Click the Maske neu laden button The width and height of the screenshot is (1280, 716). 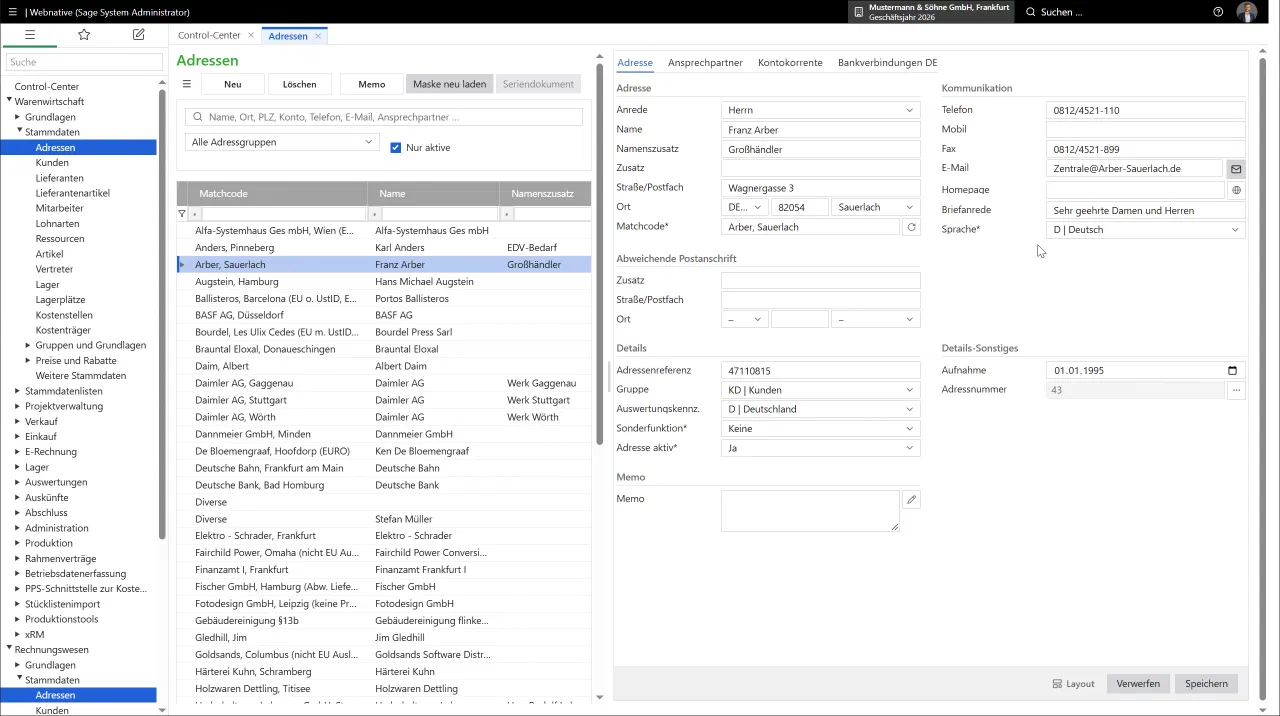pyautogui.click(x=450, y=84)
